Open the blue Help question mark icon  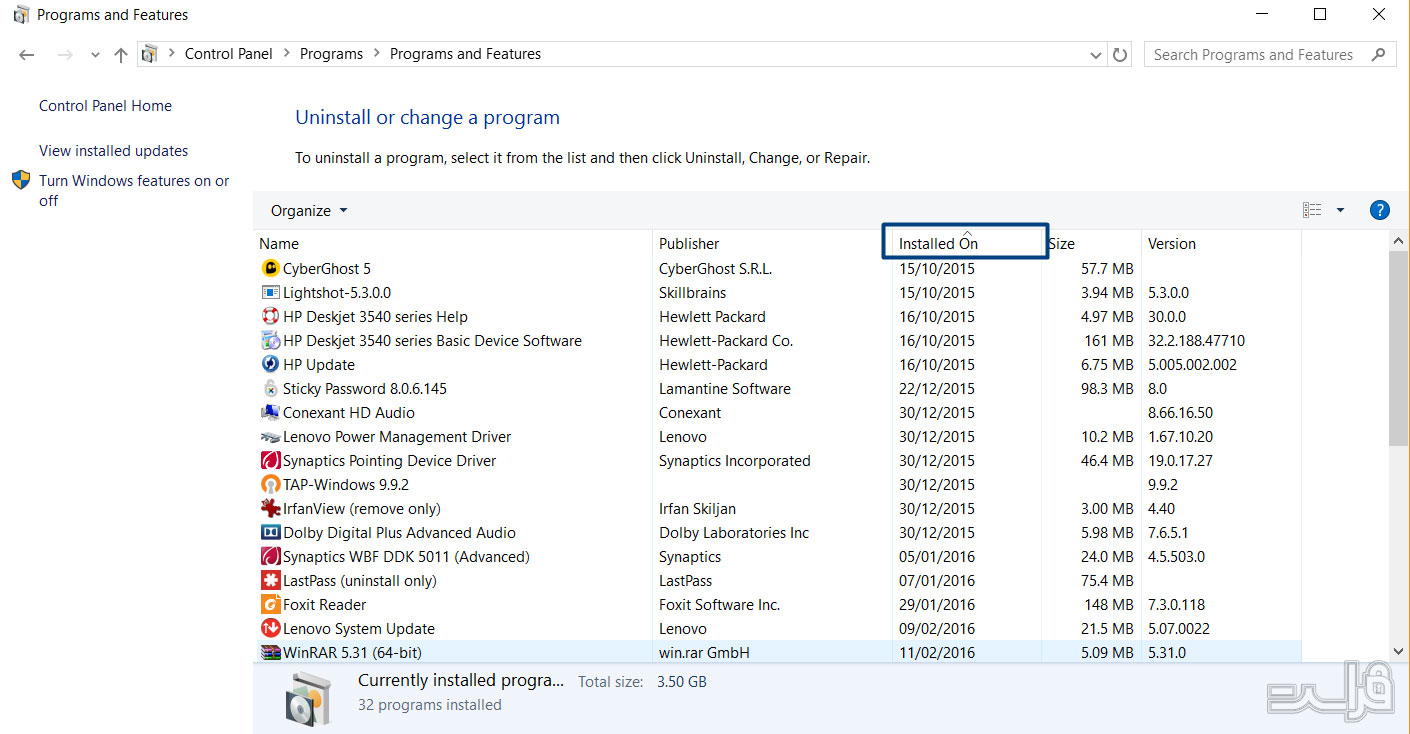pyautogui.click(x=1380, y=210)
